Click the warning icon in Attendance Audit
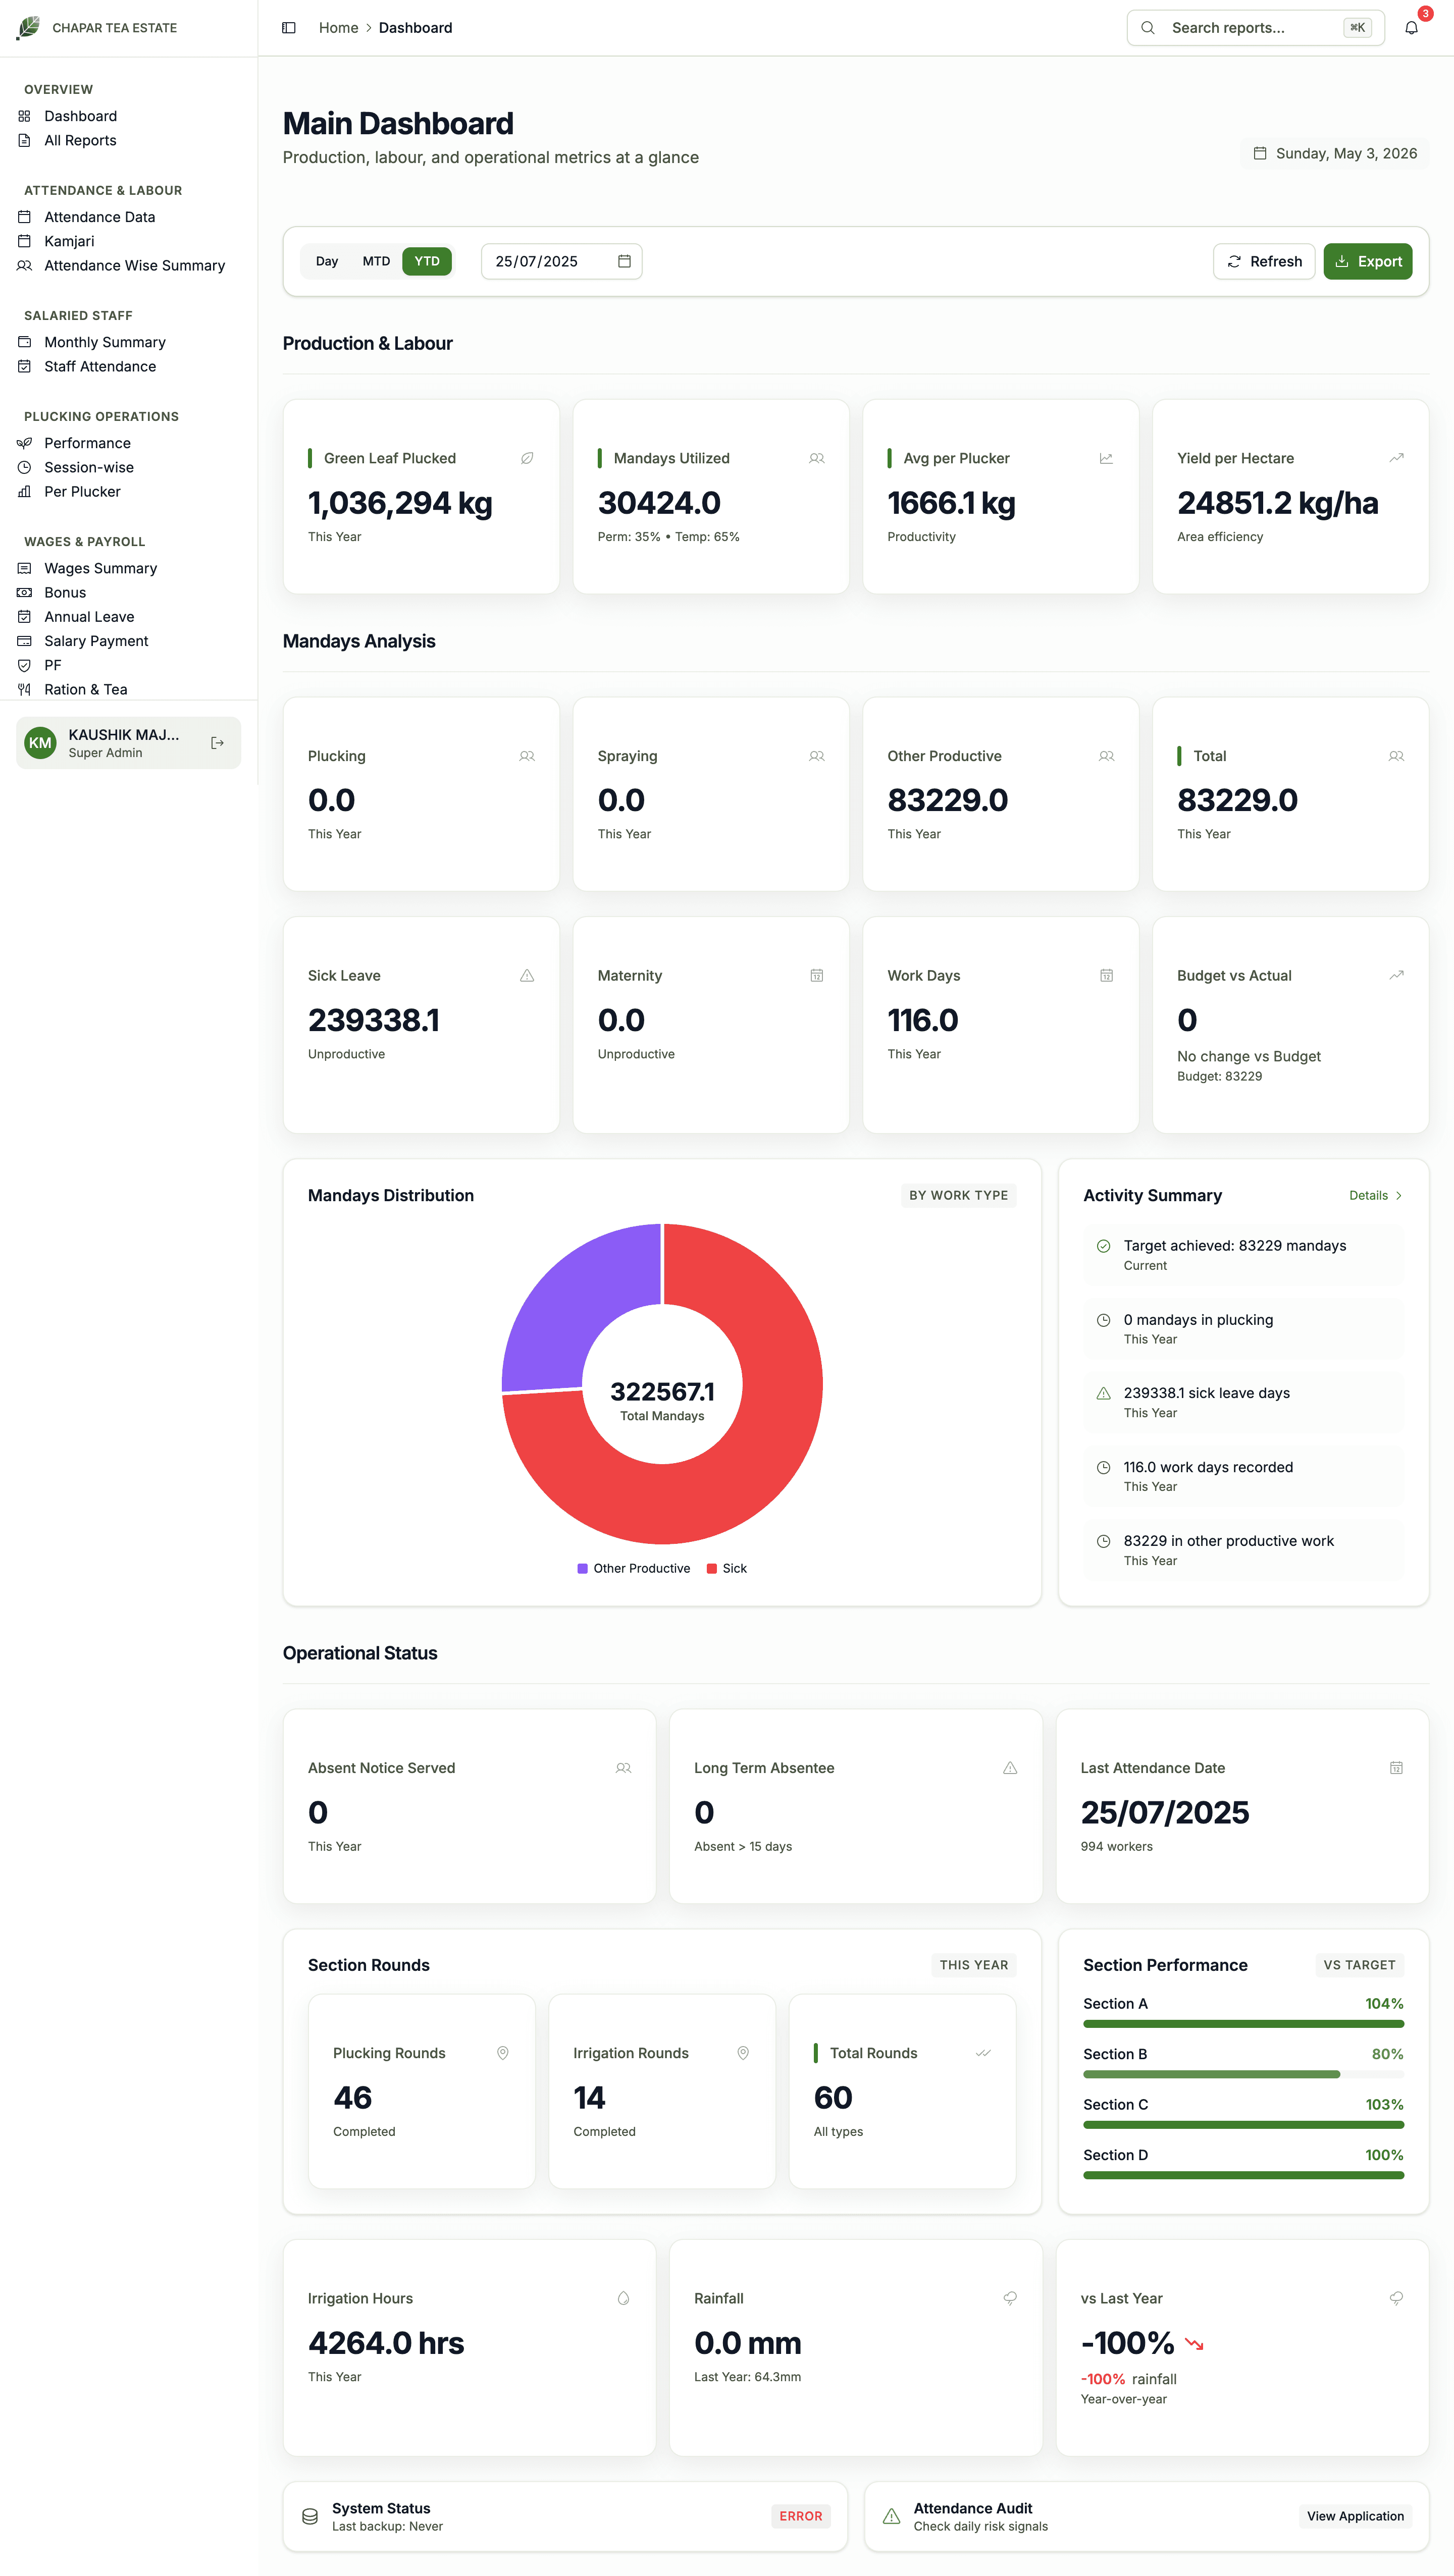This screenshot has width=1454, height=2576. [891, 2517]
